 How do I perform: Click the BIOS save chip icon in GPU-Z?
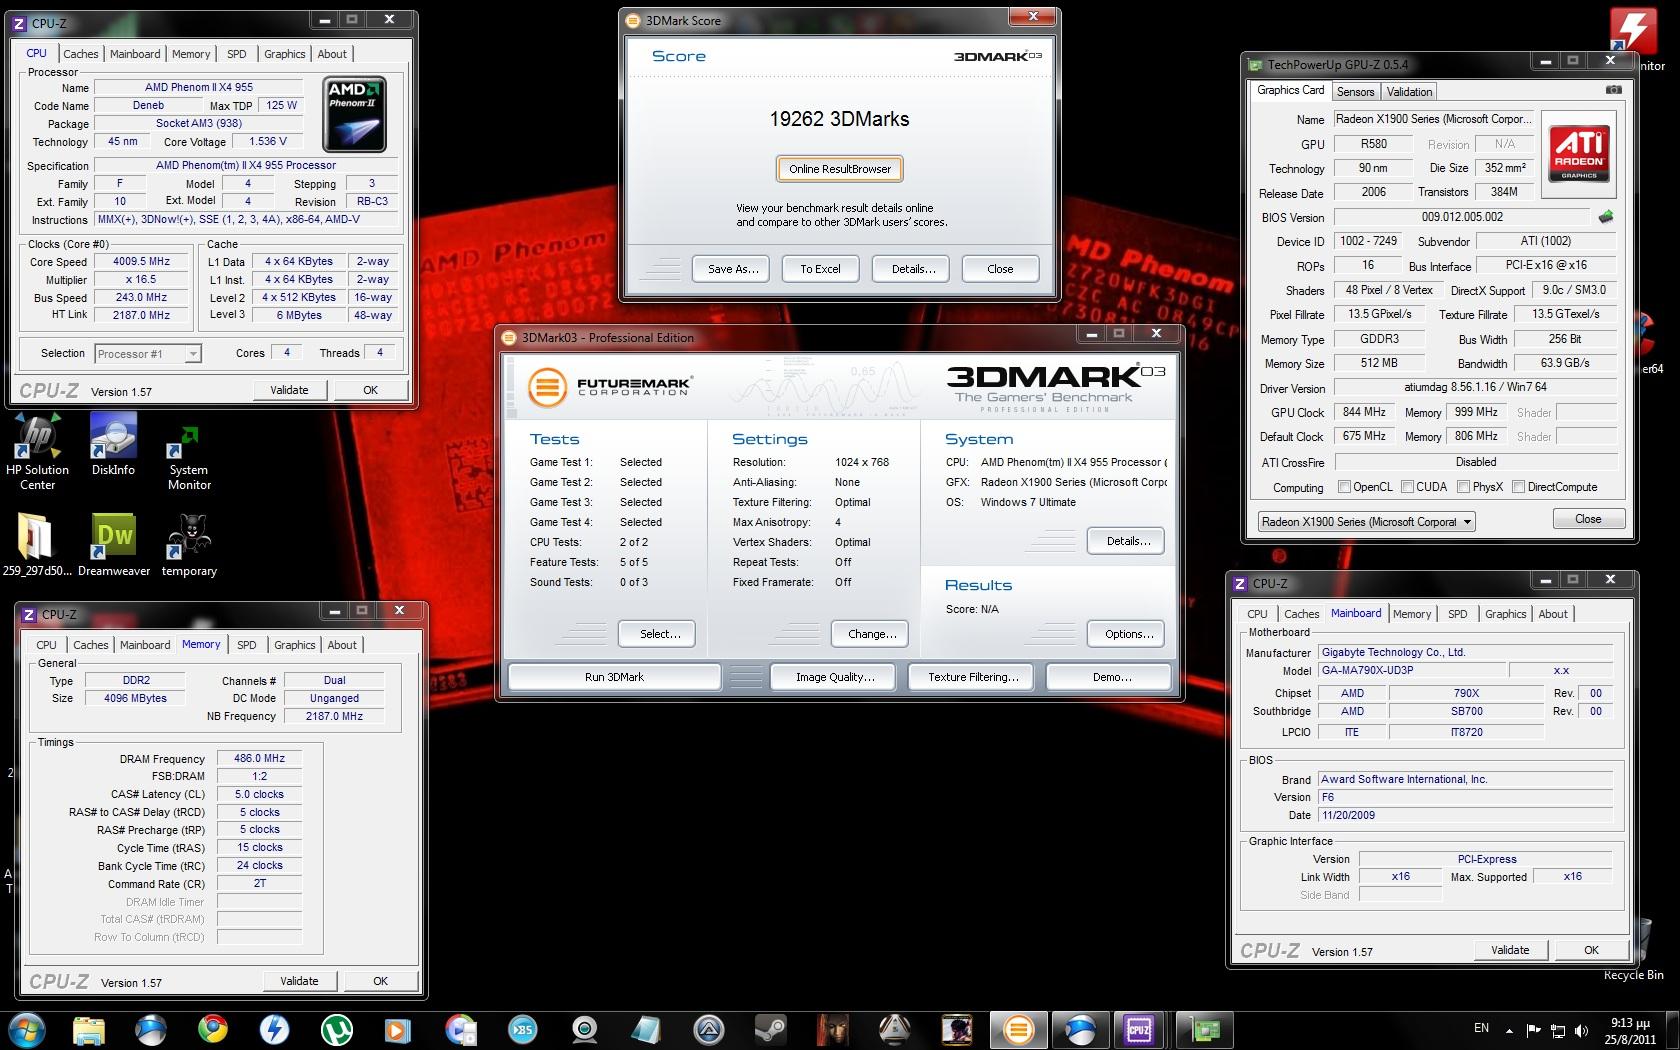[x=1606, y=217]
